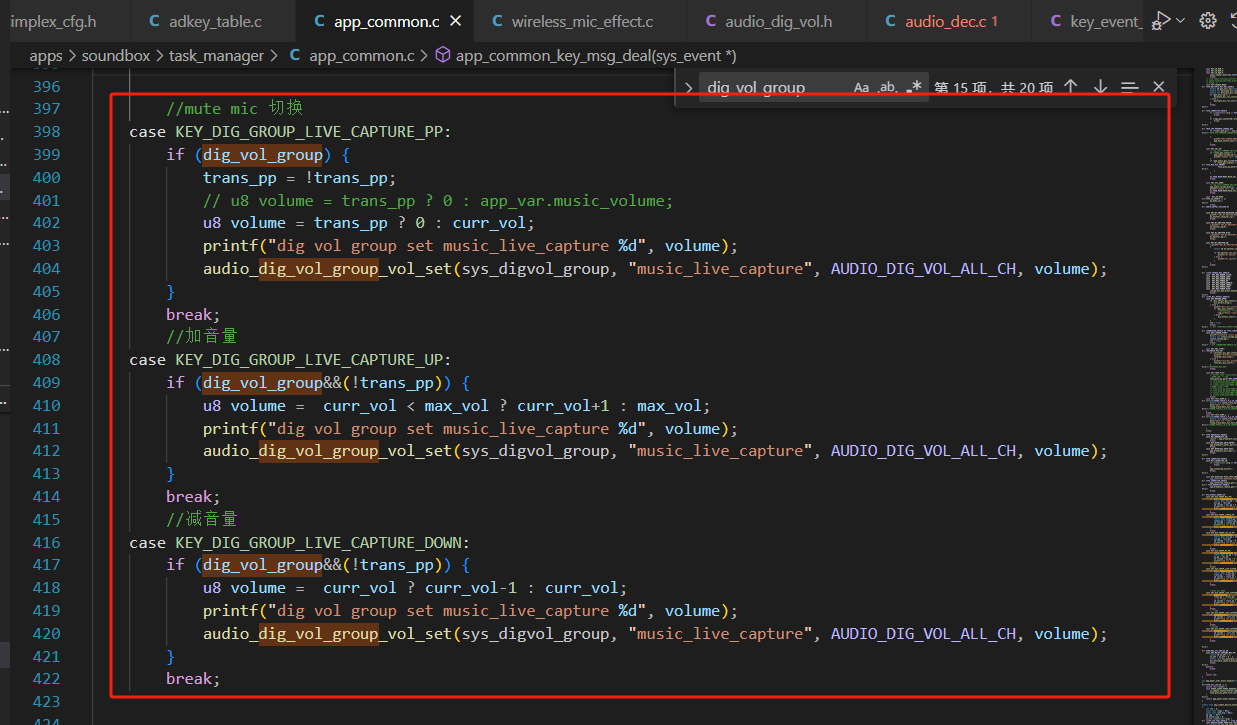Open the app_common_key_msg_deal function breadcrumb

tap(596, 56)
